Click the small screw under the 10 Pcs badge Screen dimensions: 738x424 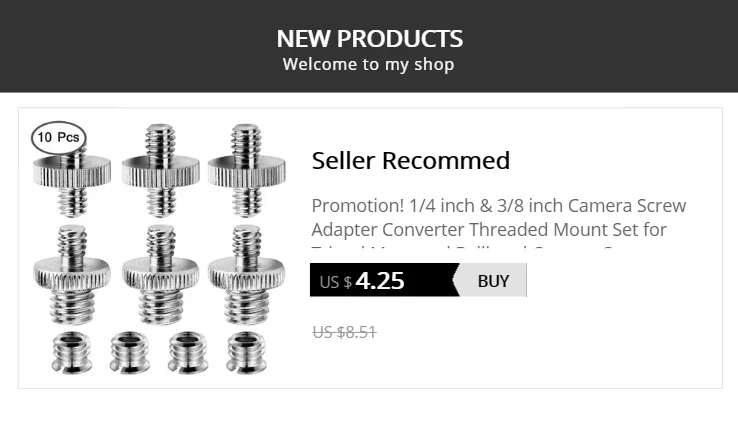(x=70, y=180)
